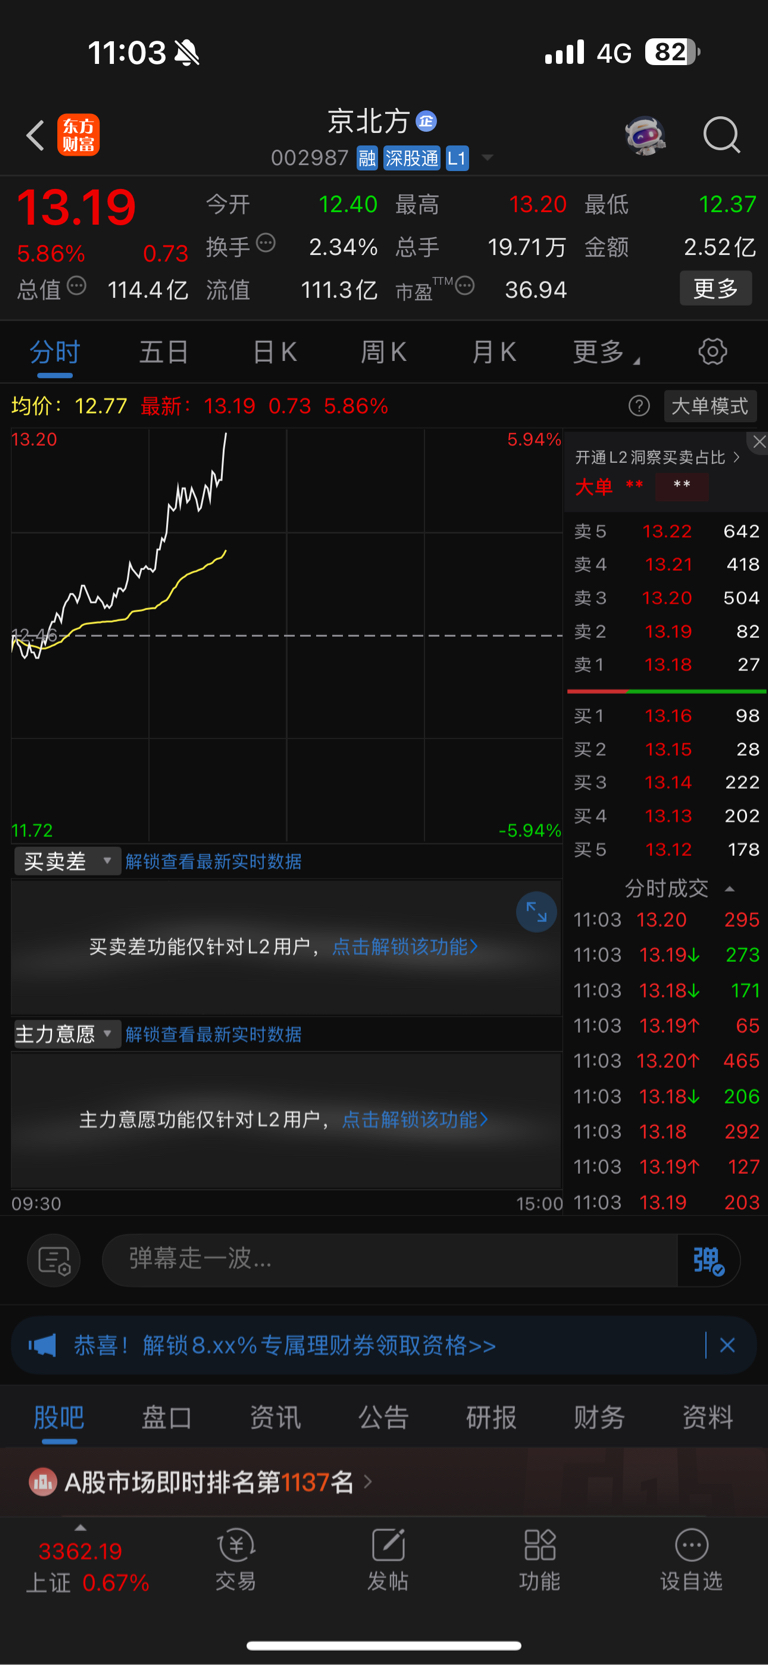Switch to the 财务 tab
This screenshot has width=768, height=1665.
(x=599, y=1417)
